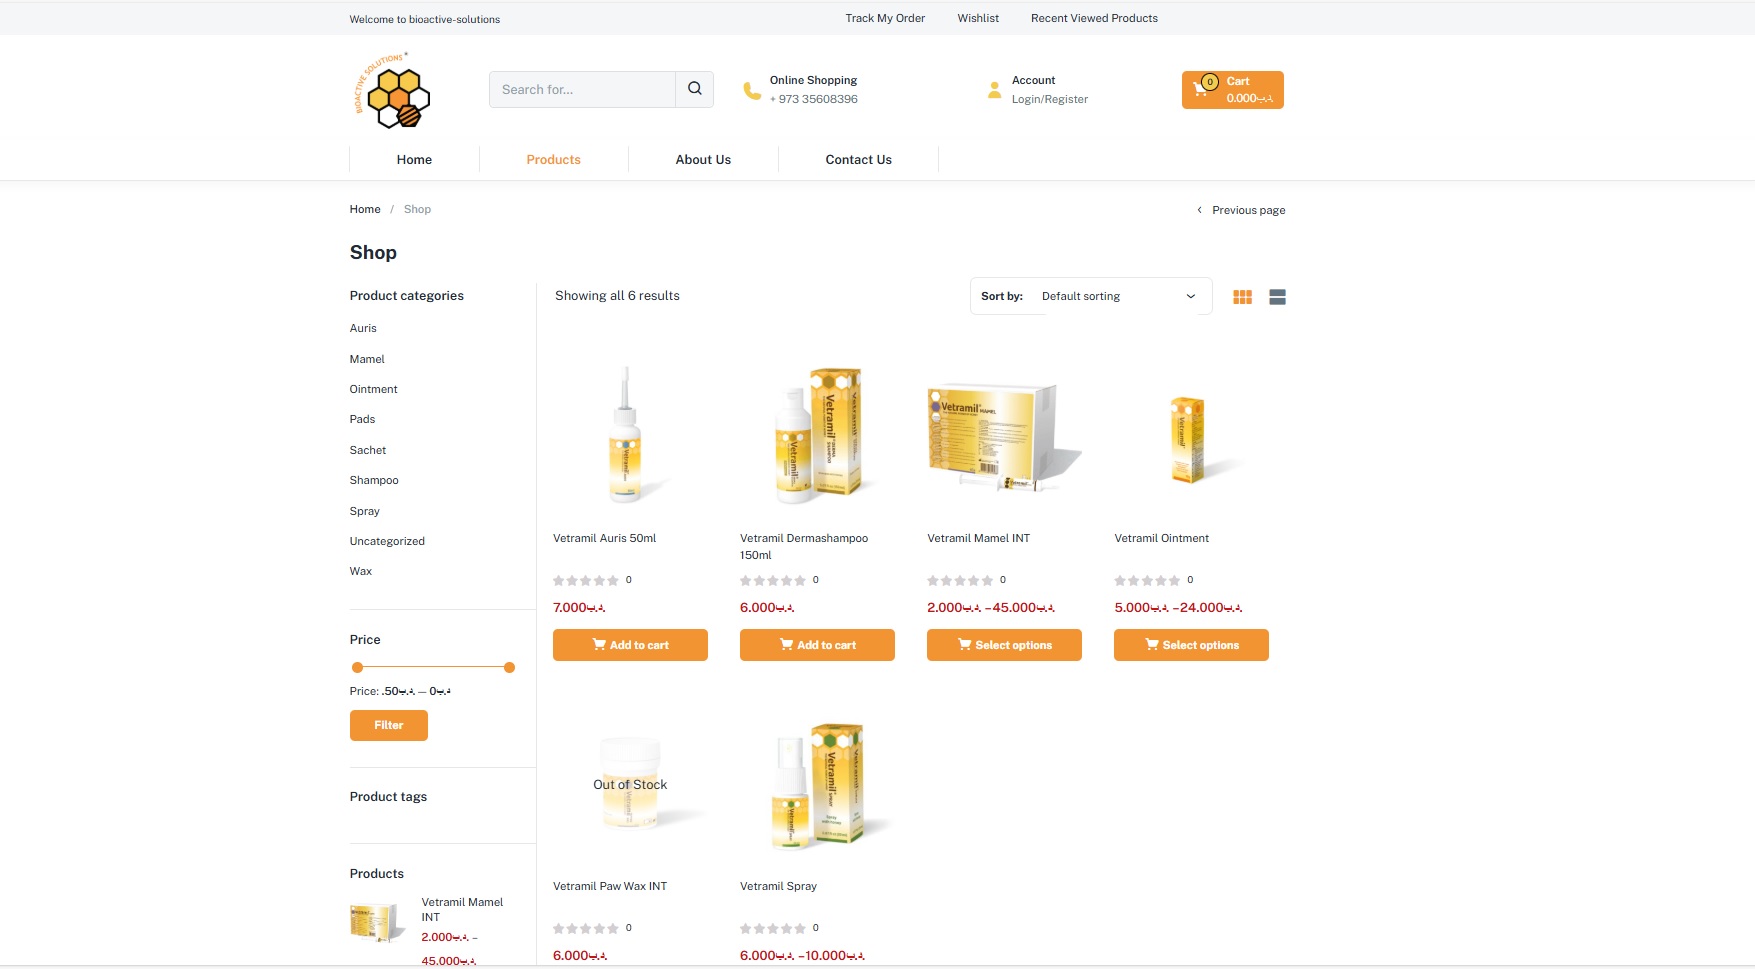Click Vetramil Dermashampoo 150ml title

pos(804,546)
